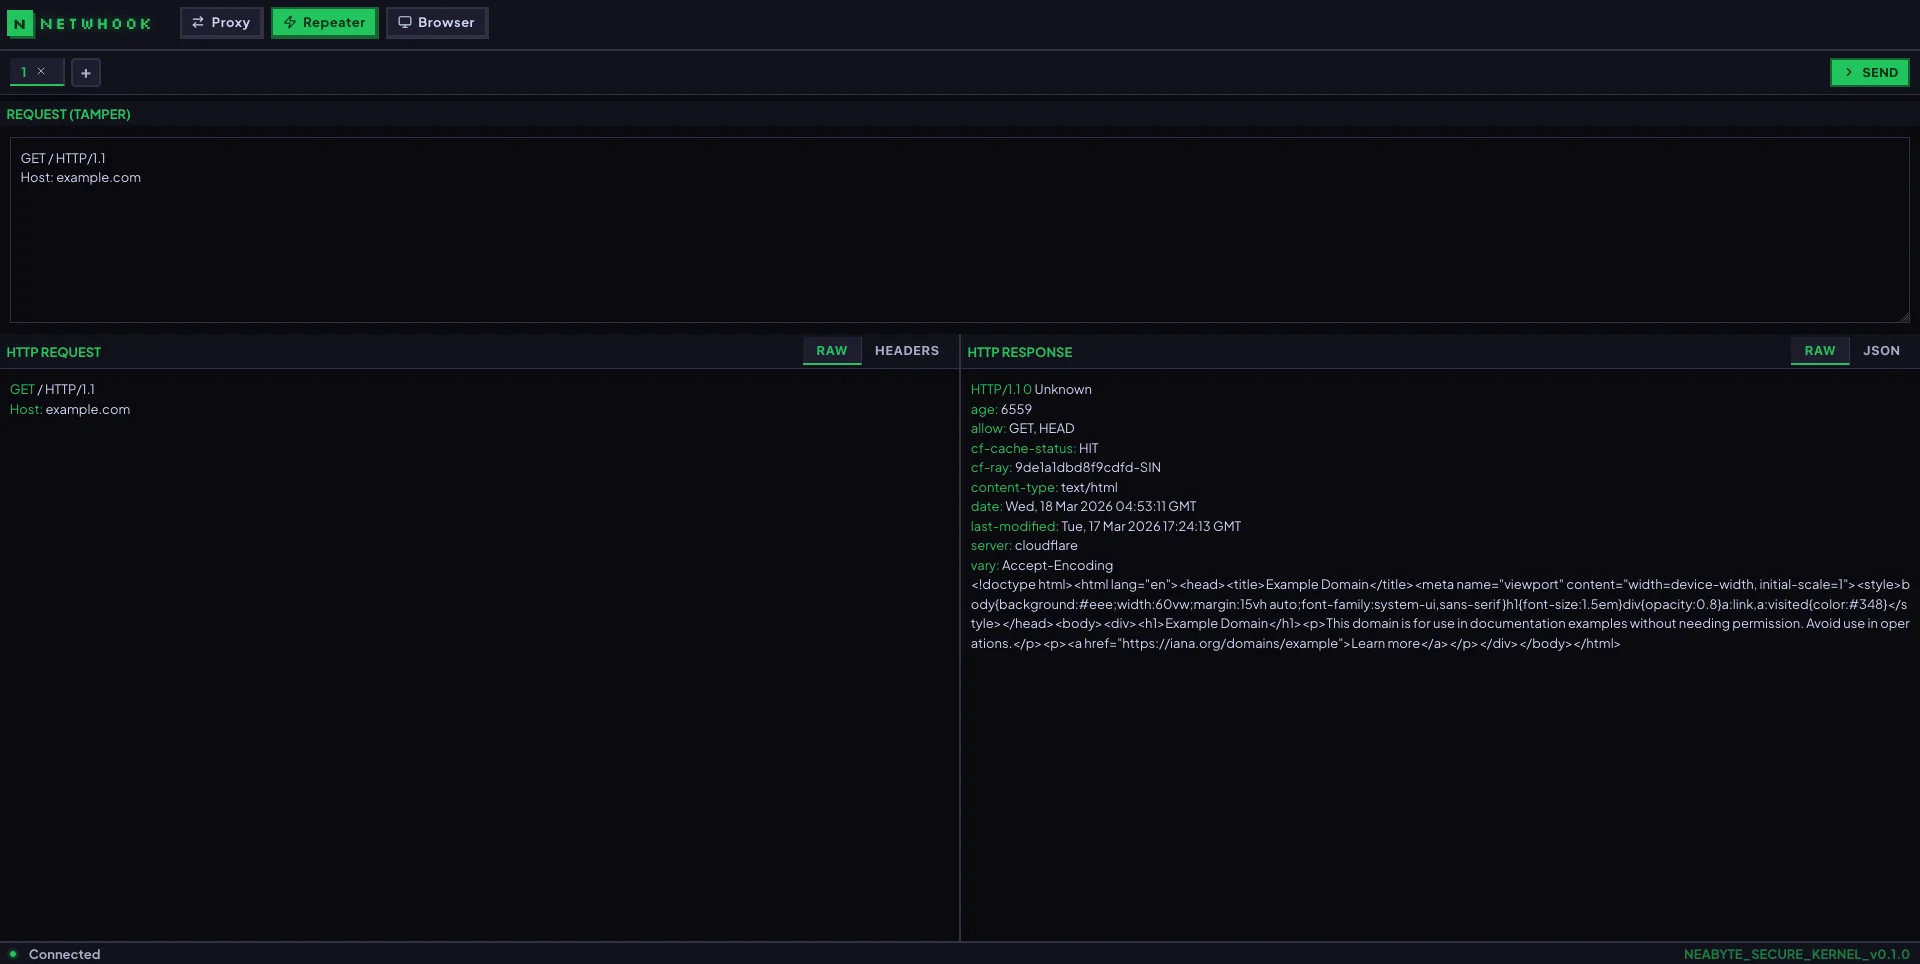This screenshot has height=964, width=1920.
Task: Click the 'date:' response header line
Action: coord(1084,507)
